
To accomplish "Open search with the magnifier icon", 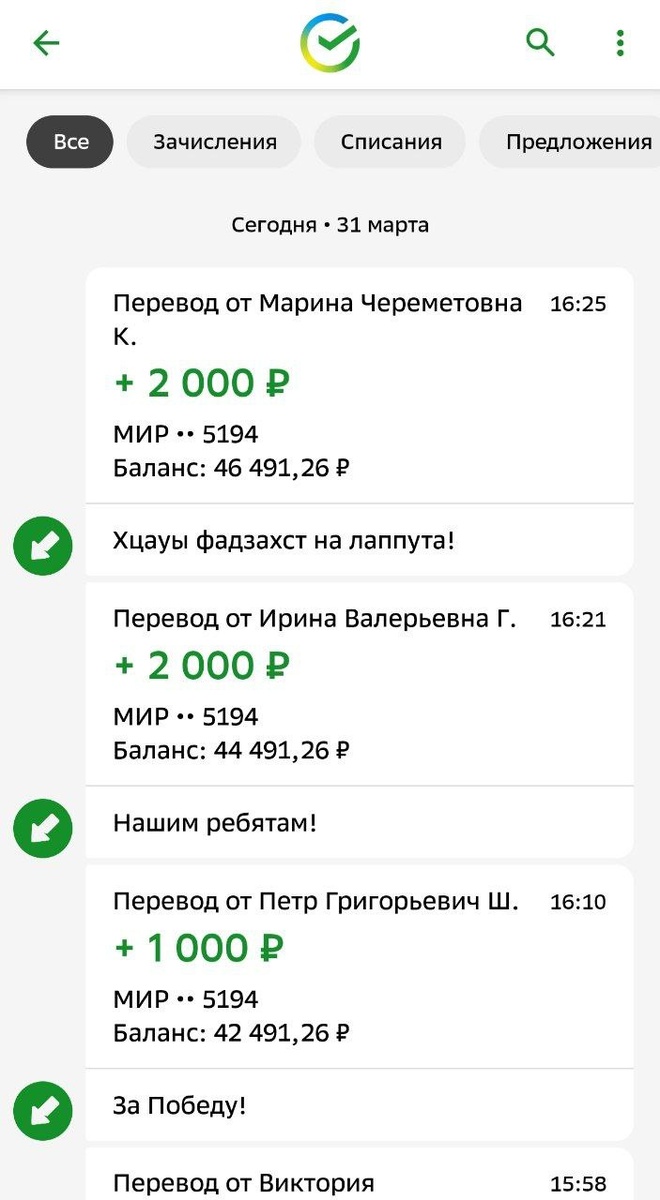I will coord(540,43).
